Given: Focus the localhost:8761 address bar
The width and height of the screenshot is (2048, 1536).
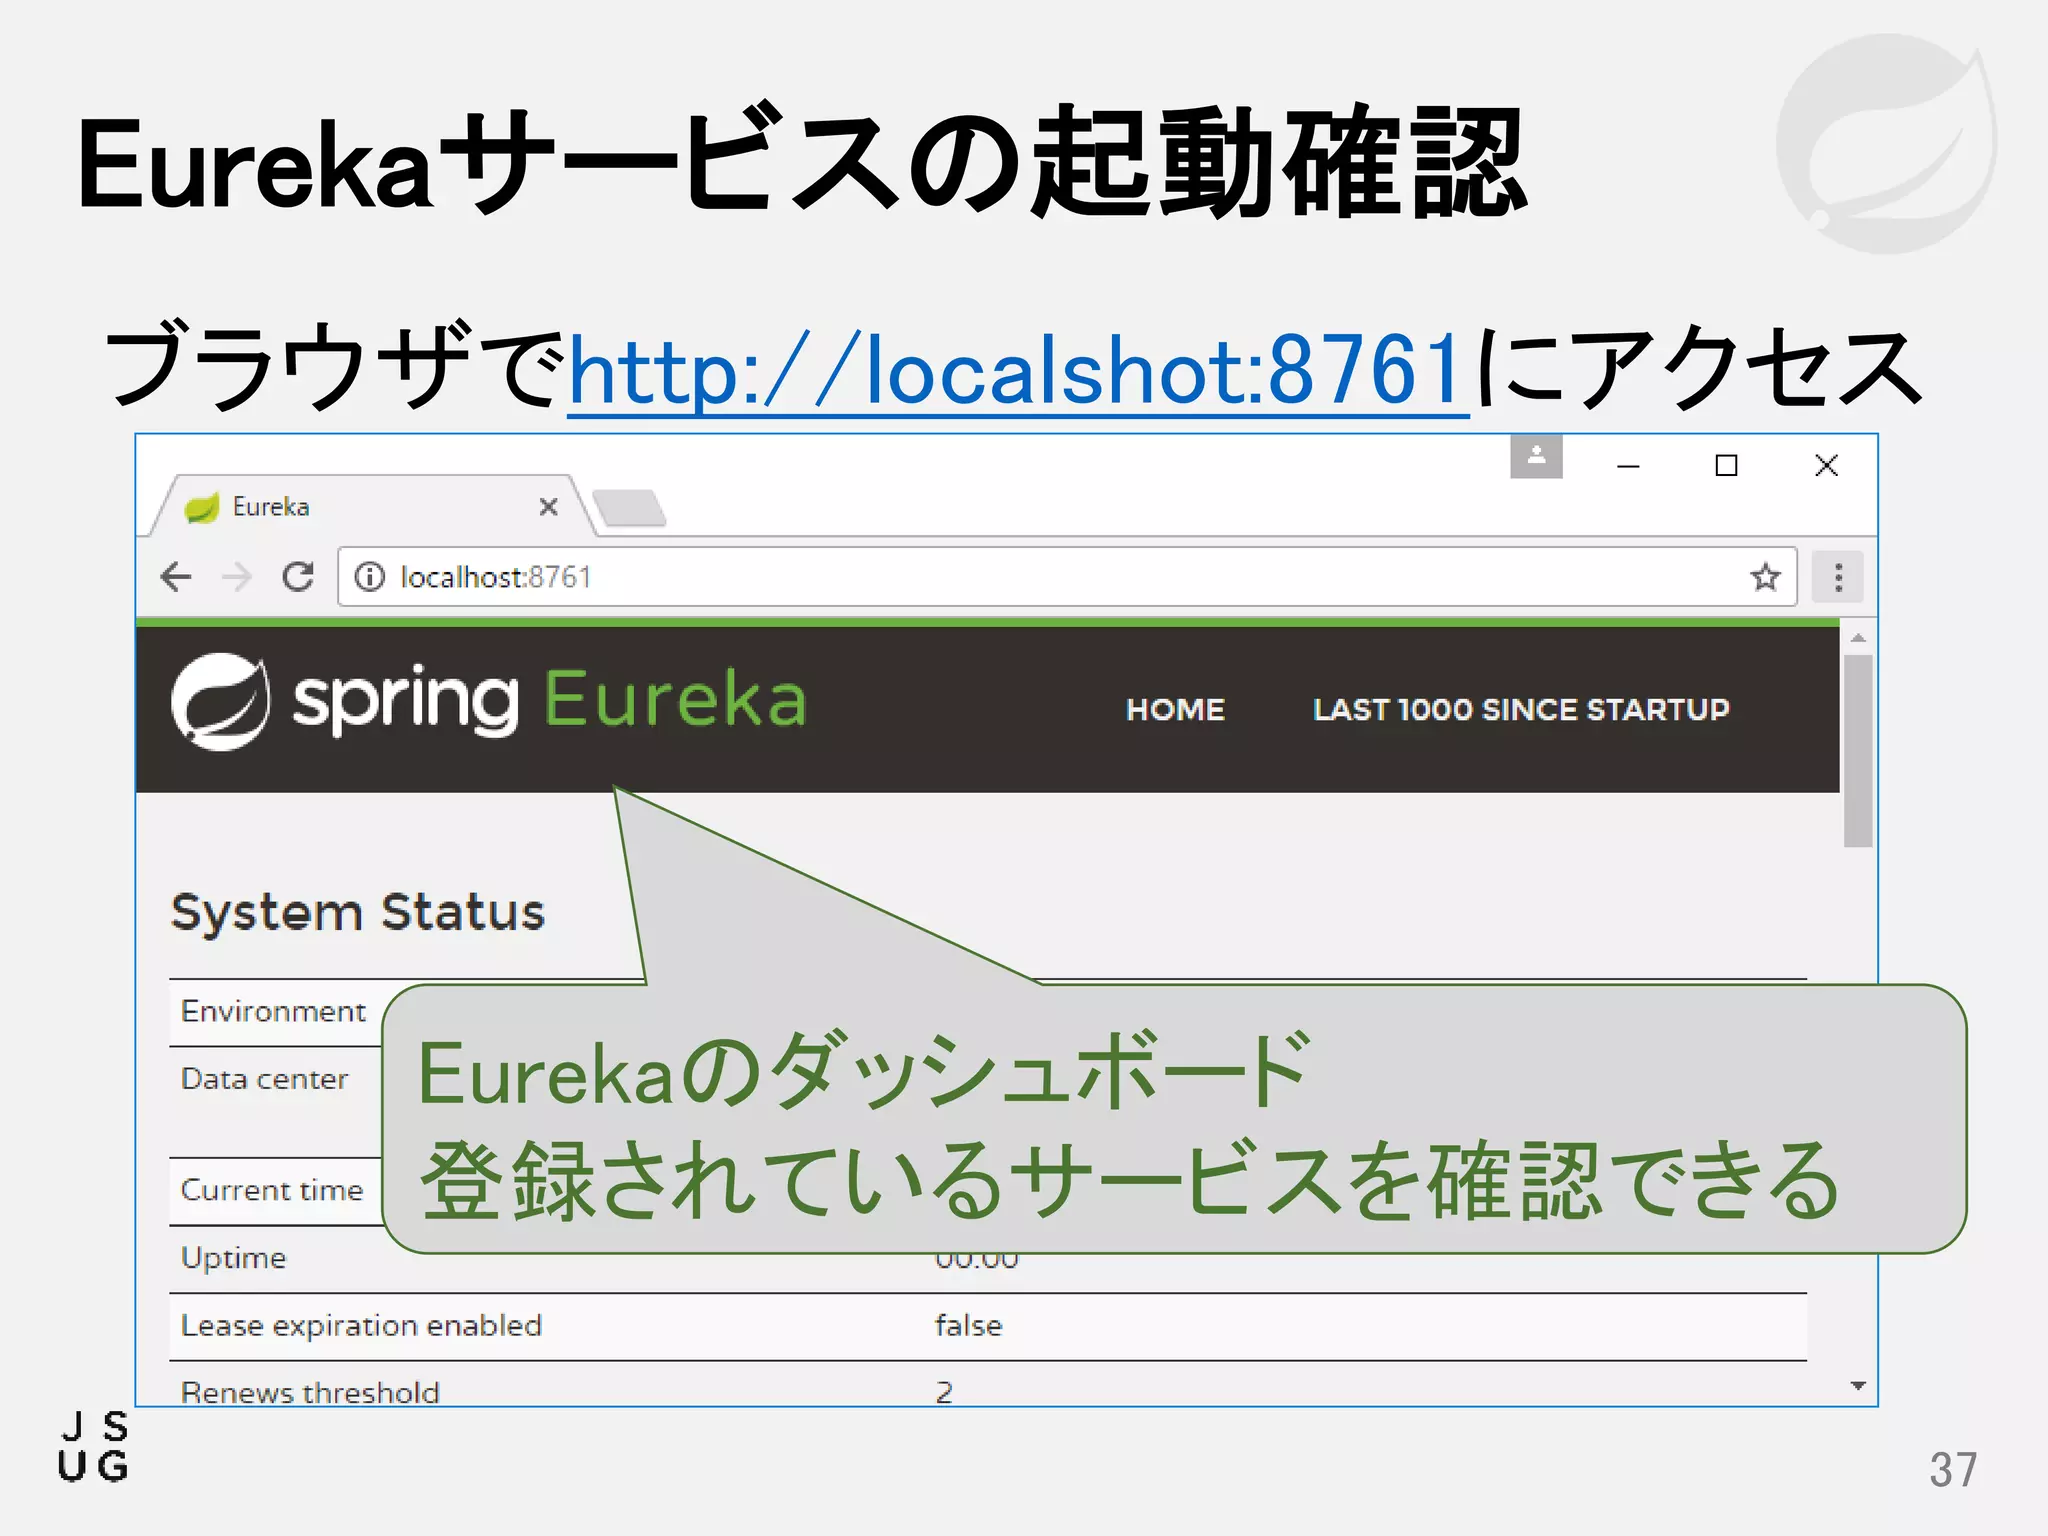Looking at the screenshot, I should click(x=1067, y=577).
